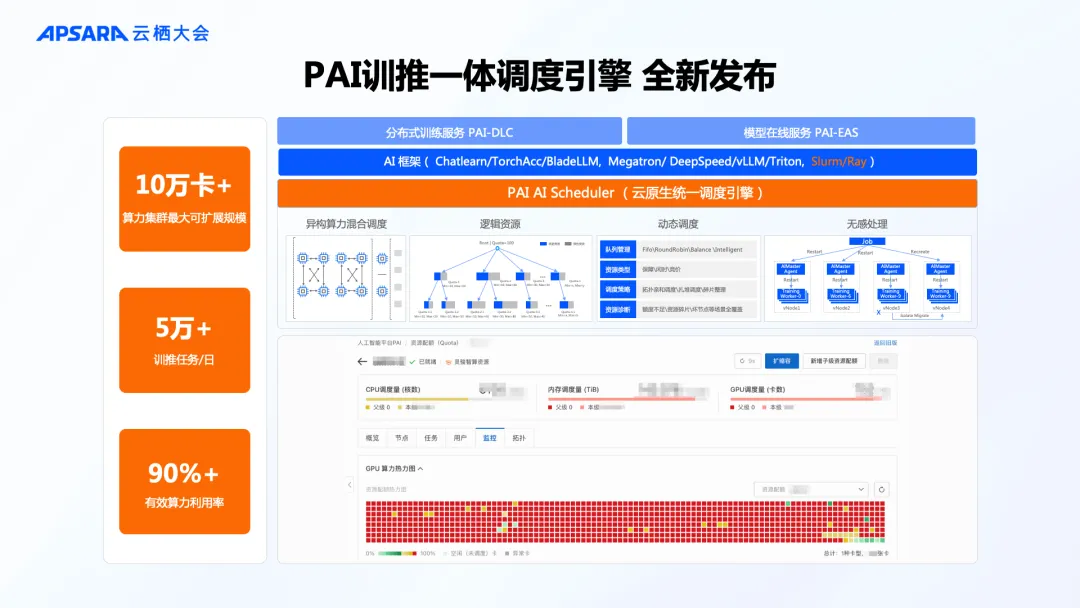The image size is (1080, 608).
Task: Click the AI 框架 blue banner
Action: [x=627, y=163]
